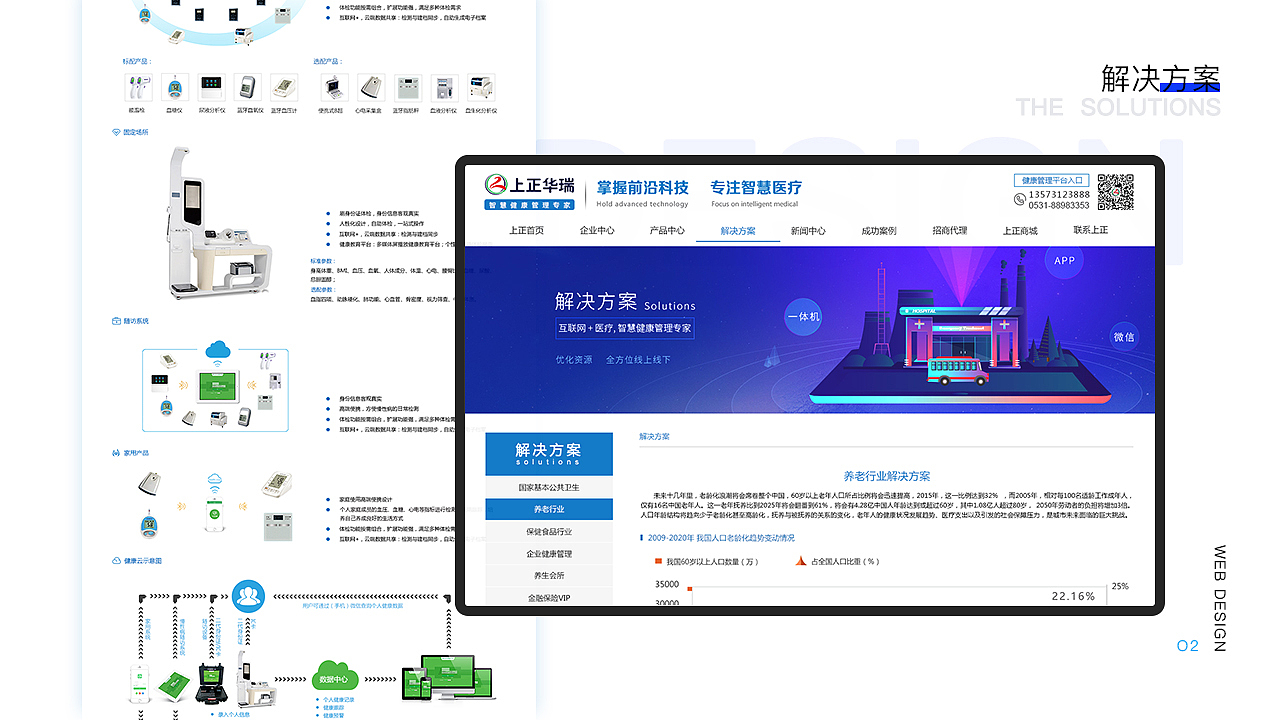
Task: Open the 上正首页 navigation item
Action: pos(526,231)
